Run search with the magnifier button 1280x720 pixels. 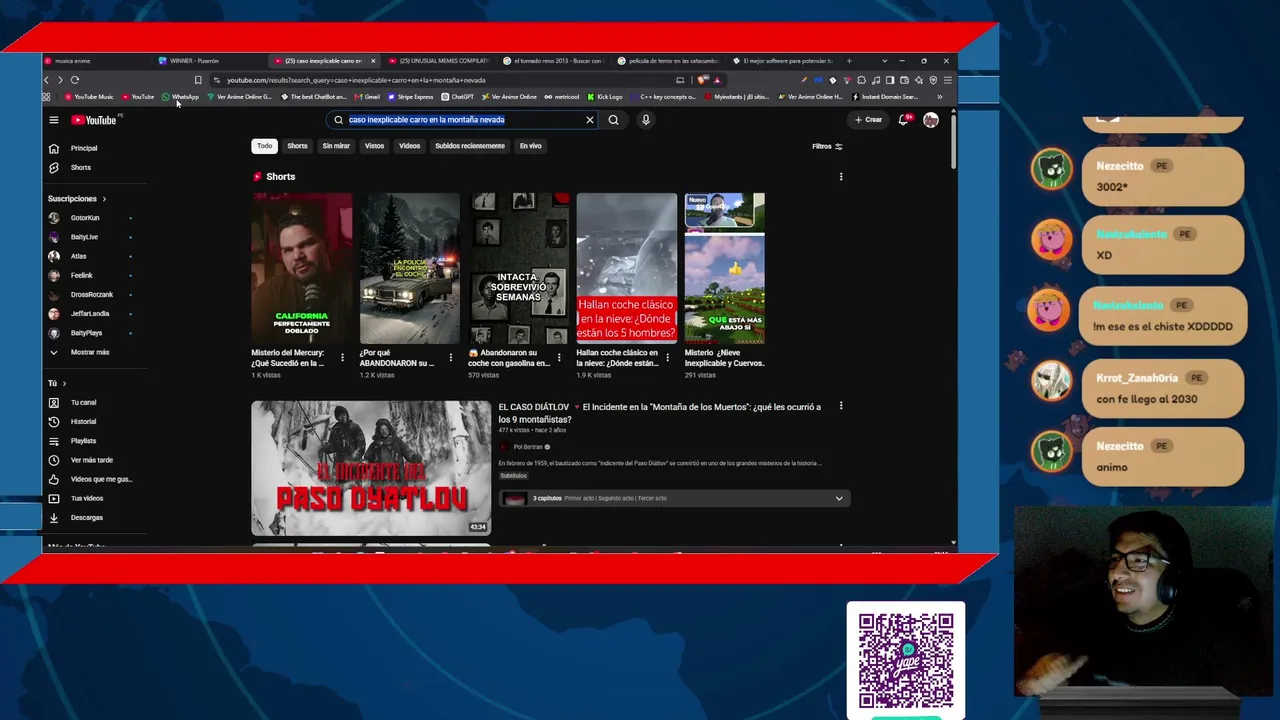(613, 120)
